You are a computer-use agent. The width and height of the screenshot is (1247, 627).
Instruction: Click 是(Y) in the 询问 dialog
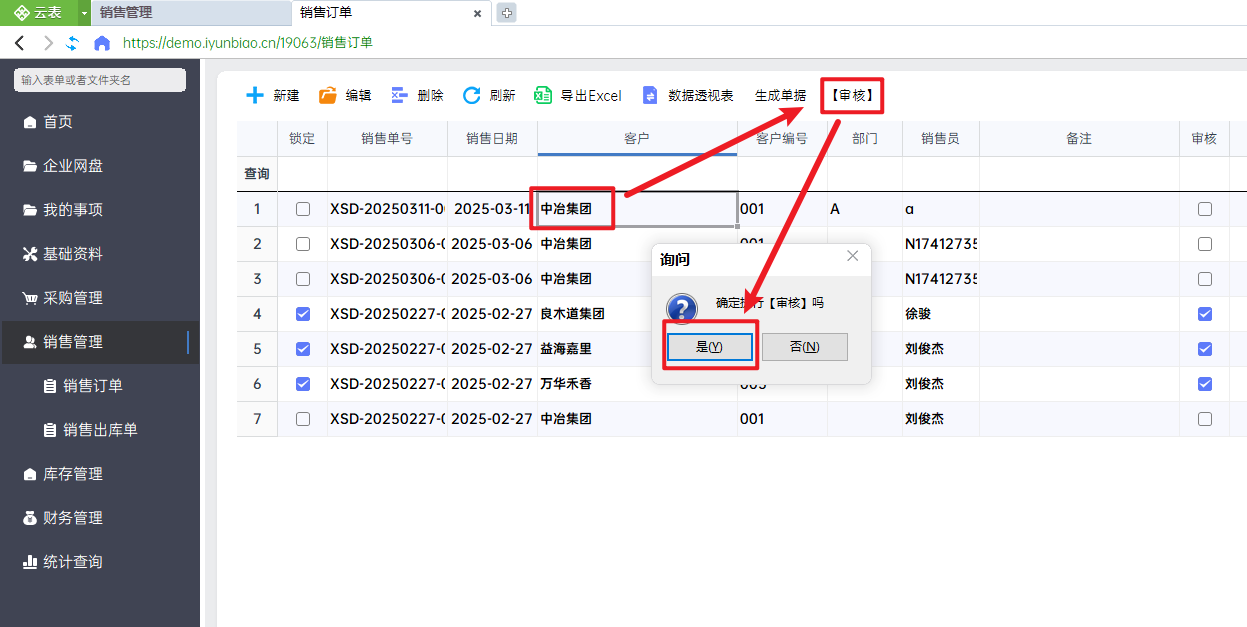709,347
